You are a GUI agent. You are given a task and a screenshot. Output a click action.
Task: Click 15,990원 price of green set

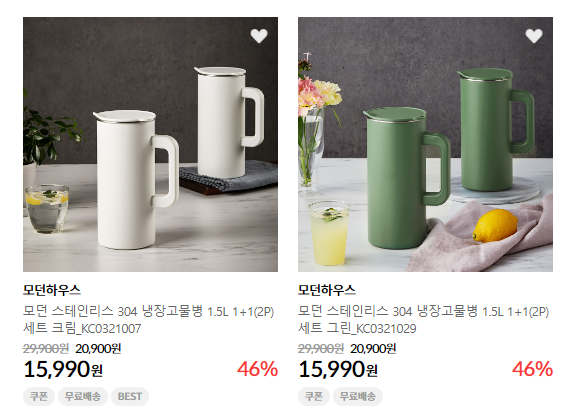coord(338,370)
